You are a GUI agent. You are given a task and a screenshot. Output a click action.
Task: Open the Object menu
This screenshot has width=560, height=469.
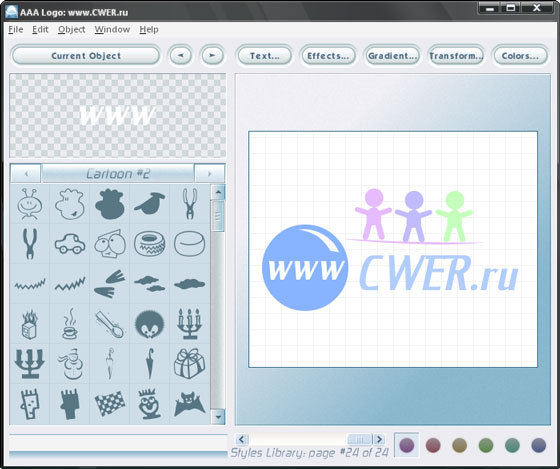71,29
